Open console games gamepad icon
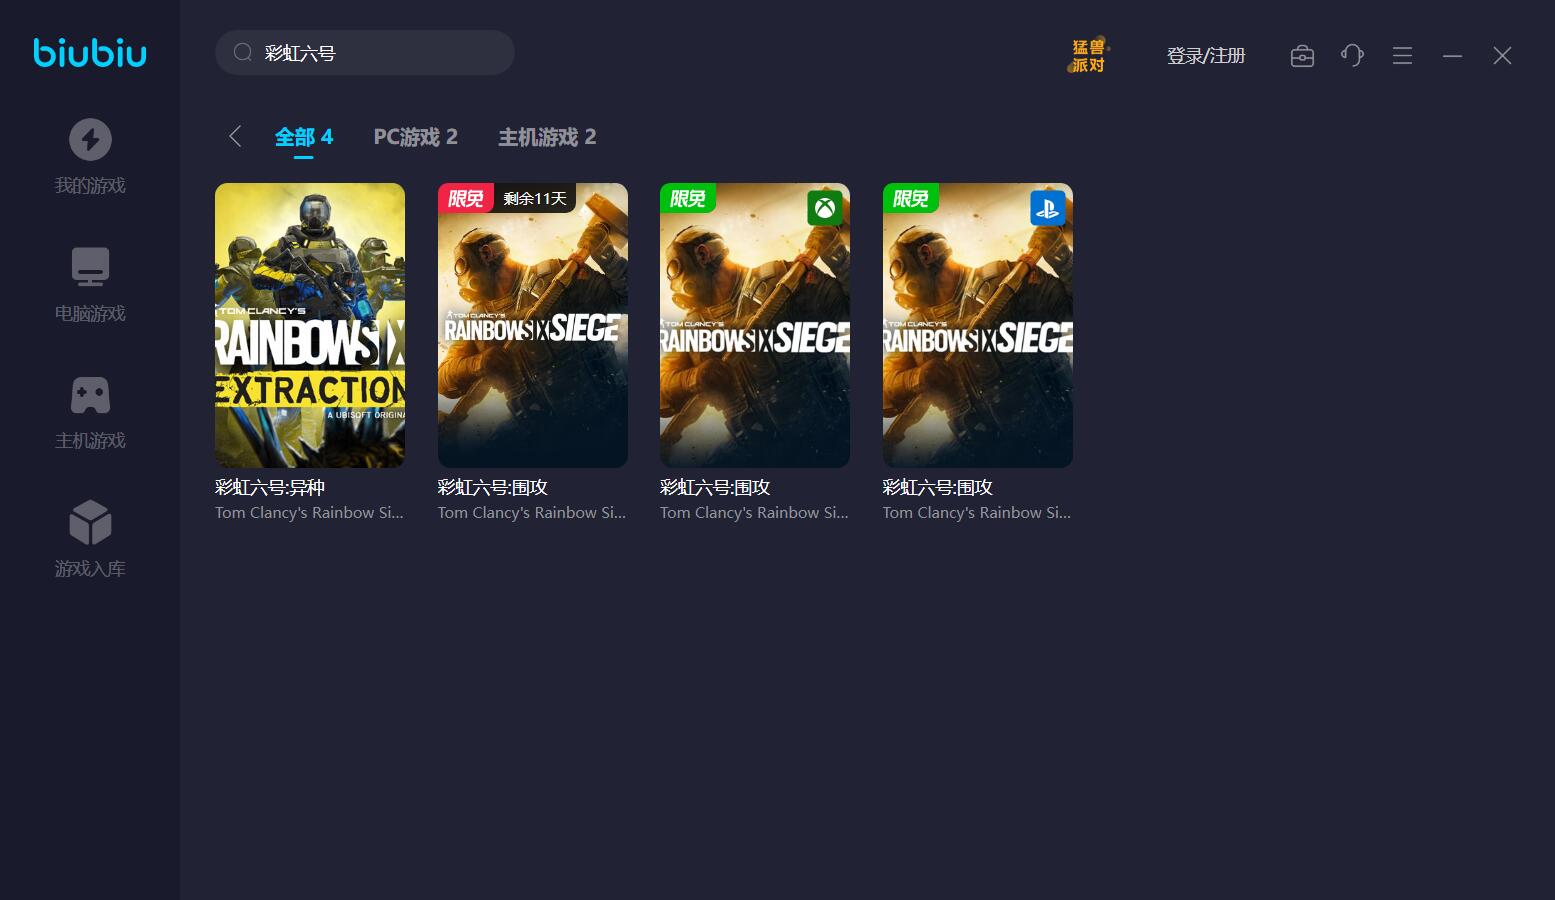The image size is (1555, 900). (90, 395)
